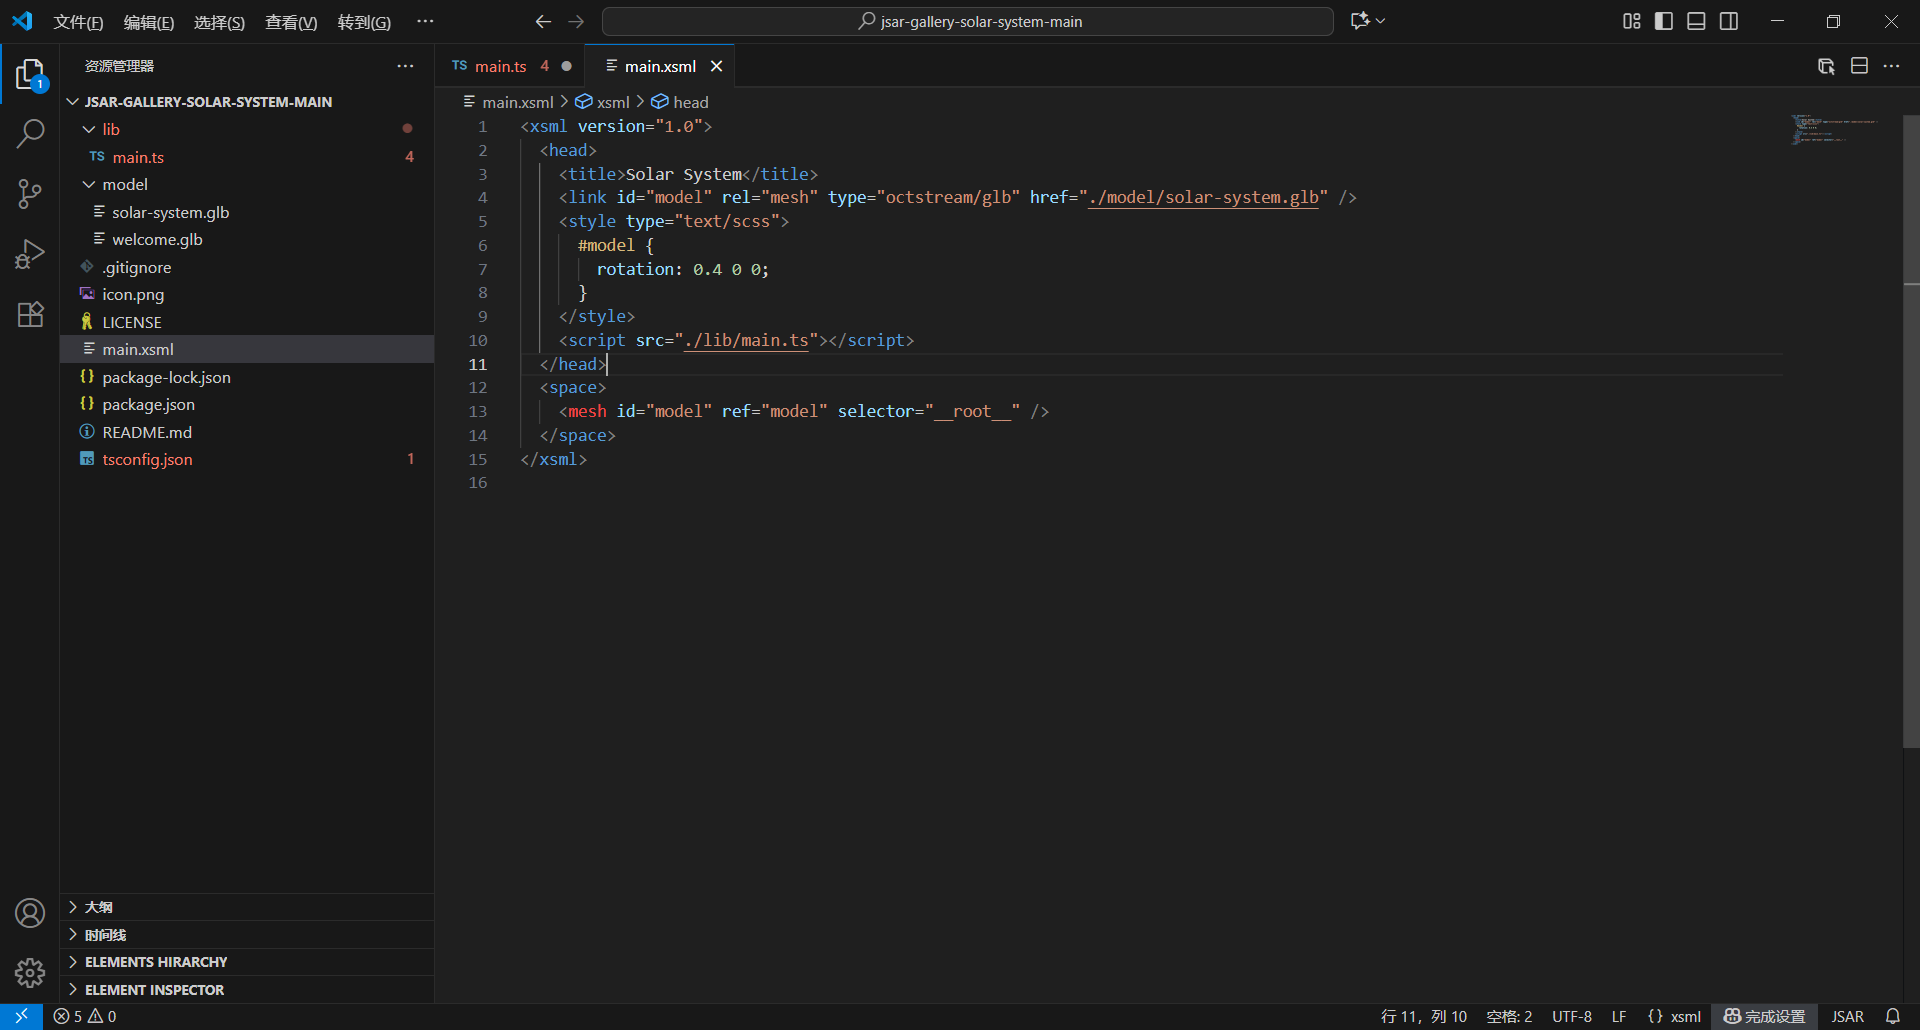The width and height of the screenshot is (1920, 1030).
Task: Click the VS Code logo icon
Action: coord(22,21)
